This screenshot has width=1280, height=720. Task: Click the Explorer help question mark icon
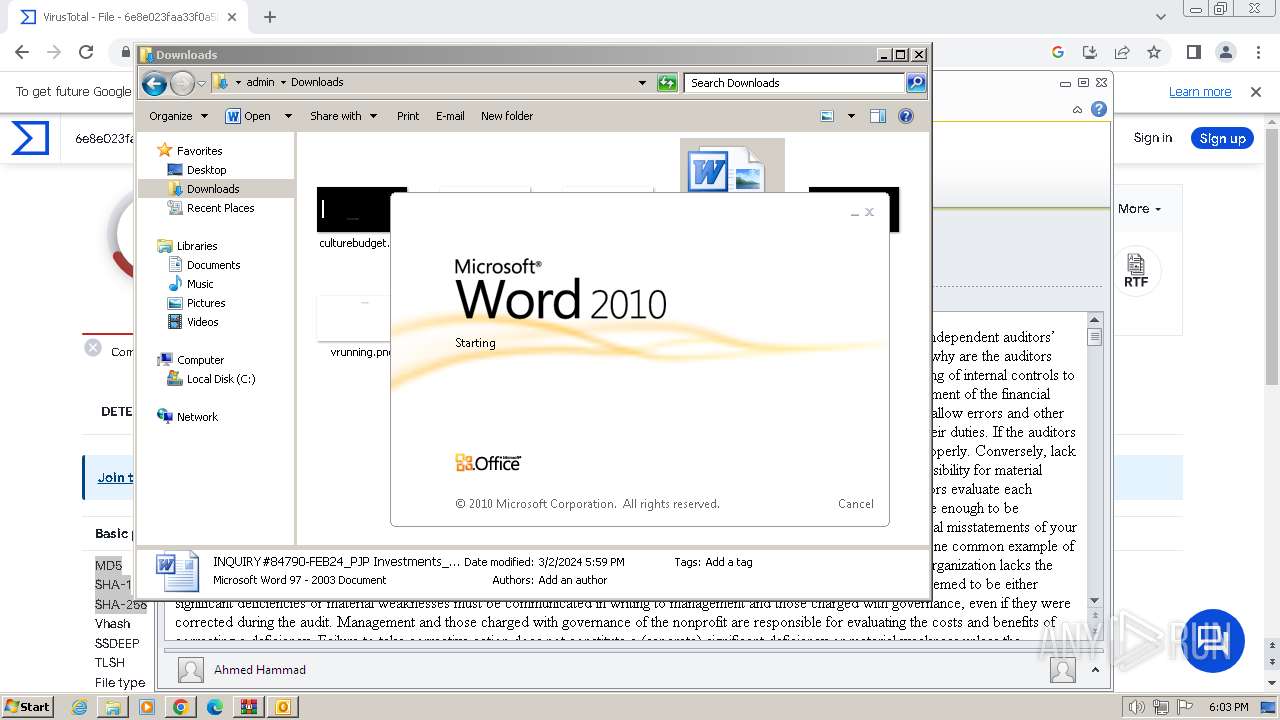click(x=906, y=116)
